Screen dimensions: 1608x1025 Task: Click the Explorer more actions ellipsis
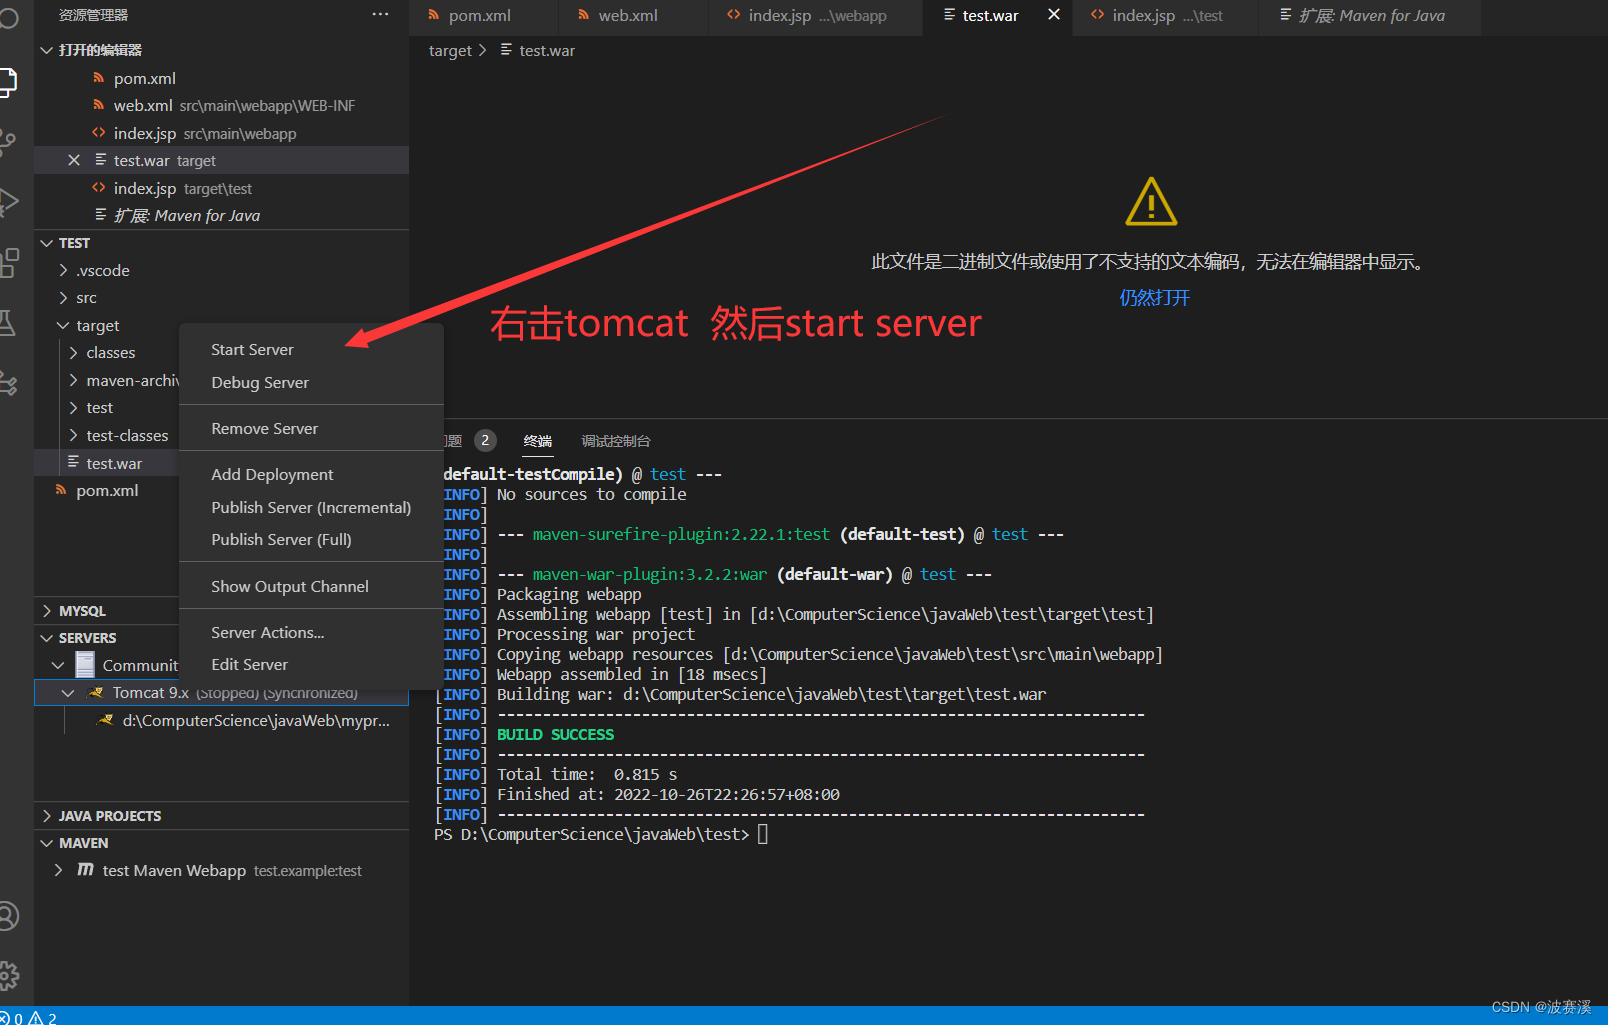coord(380,15)
